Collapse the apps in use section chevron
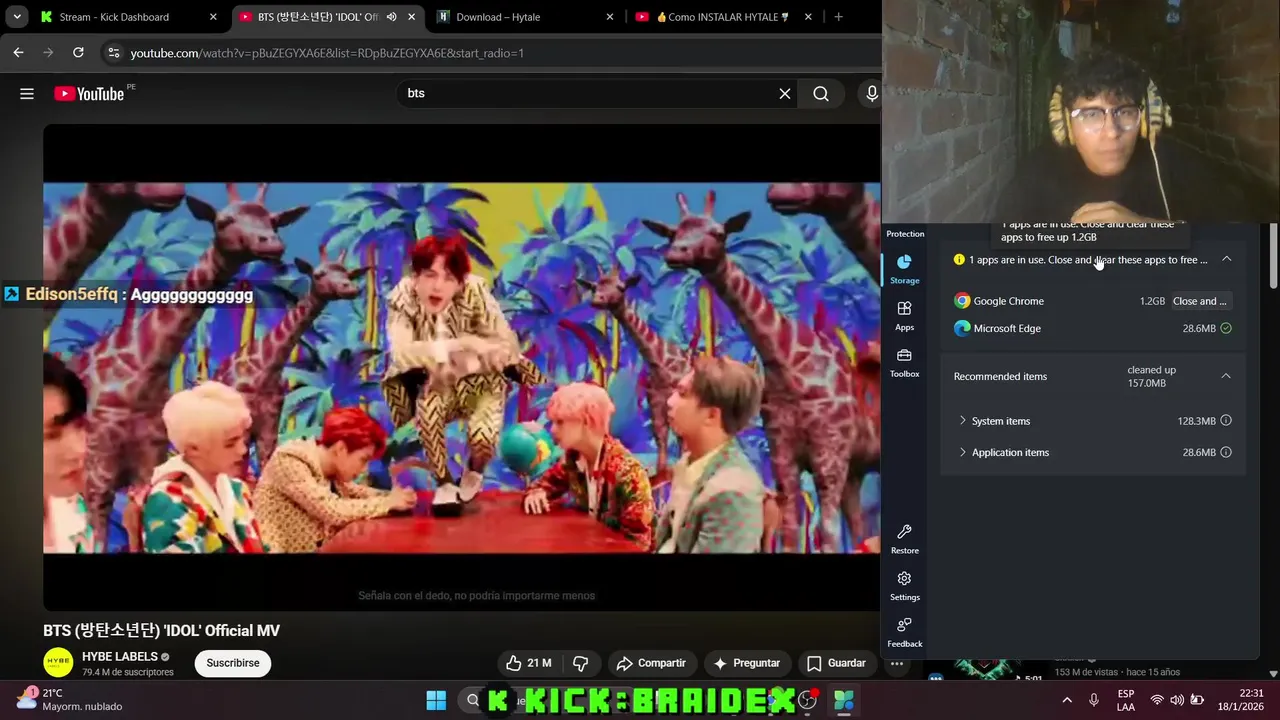Image resolution: width=1280 pixels, height=720 pixels. (x=1226, y=260)
